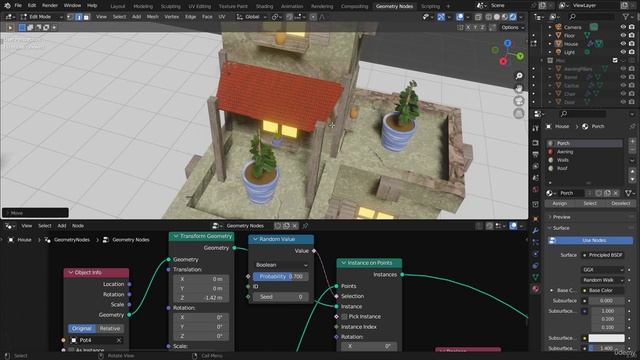The height and width of the screenshot is (360, 640).
Task: Enable vertex select mode
Action: [71, 17]
